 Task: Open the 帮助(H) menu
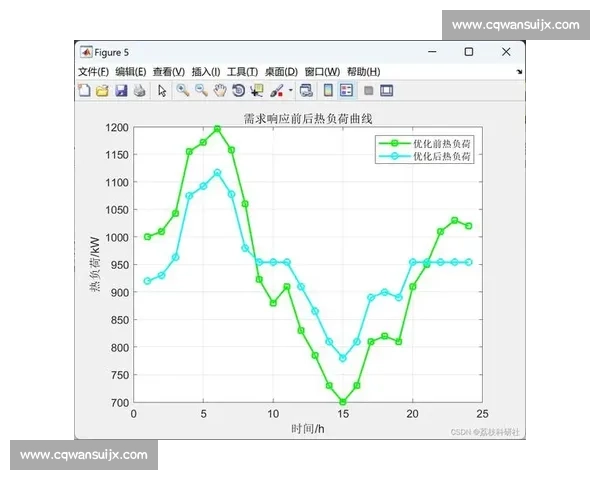click(364, 72)
